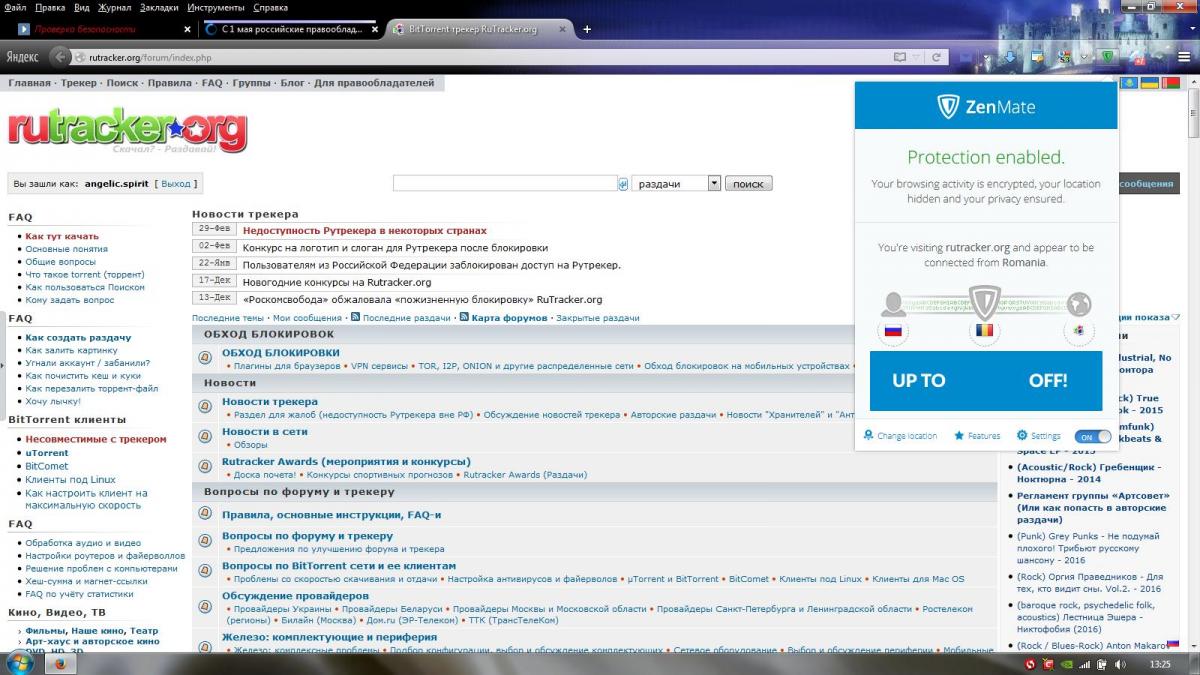Add a new browser tab
Screen dimensions: 1200x675
587,29
